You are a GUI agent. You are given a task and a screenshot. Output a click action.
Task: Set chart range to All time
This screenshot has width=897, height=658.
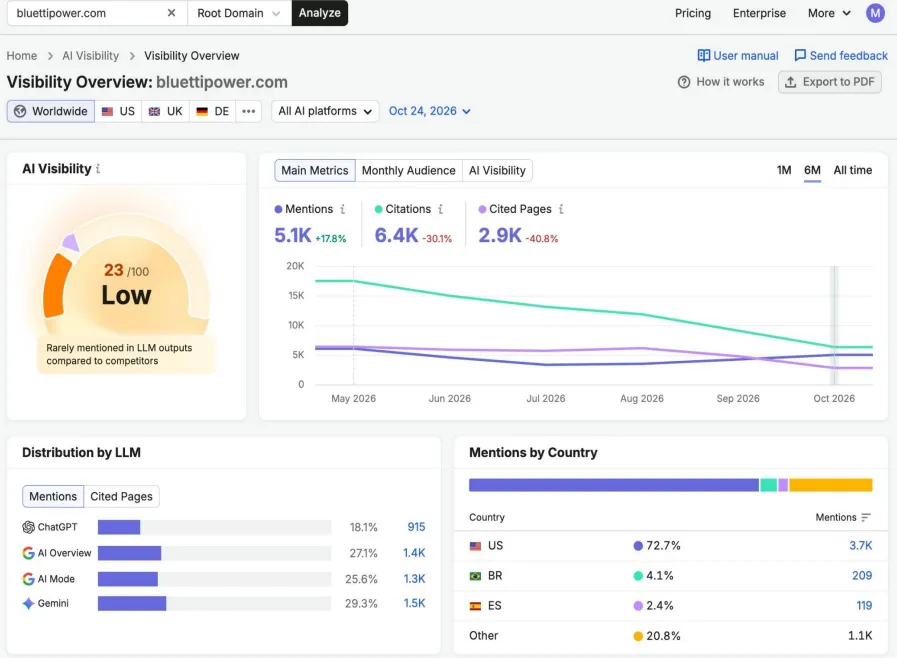(852, 170)
